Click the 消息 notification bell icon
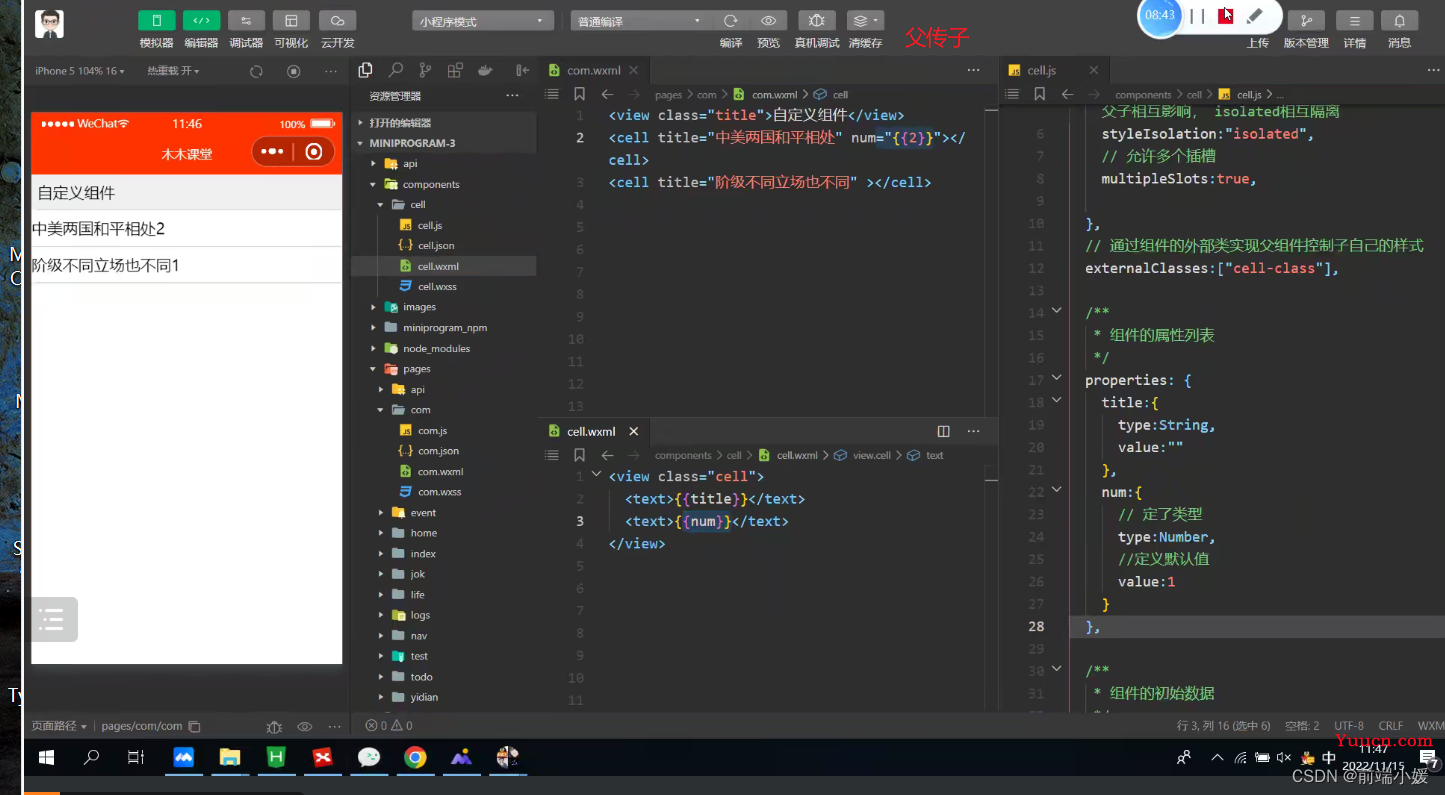The image size is (1445, 795). pos(1399,21)
